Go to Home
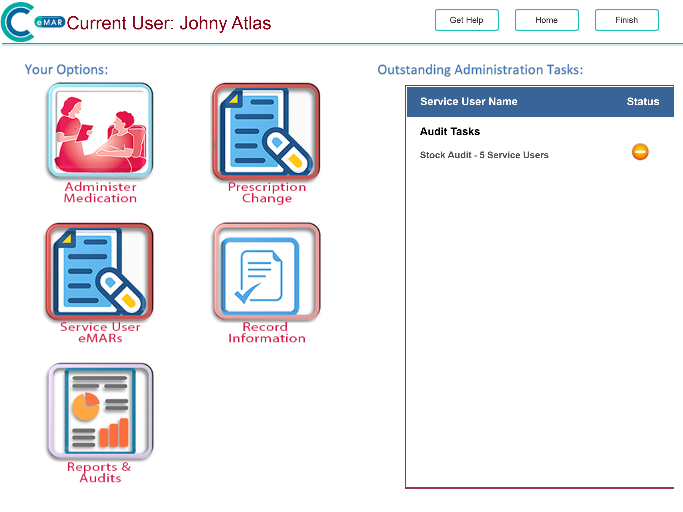This screenshot has width=683, height=512. (546, 20)
